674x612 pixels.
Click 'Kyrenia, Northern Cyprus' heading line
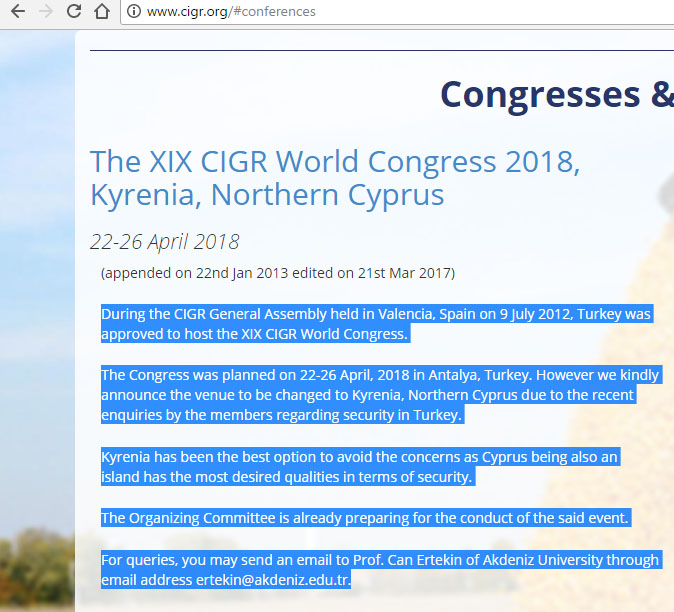[x=267, y=195]
